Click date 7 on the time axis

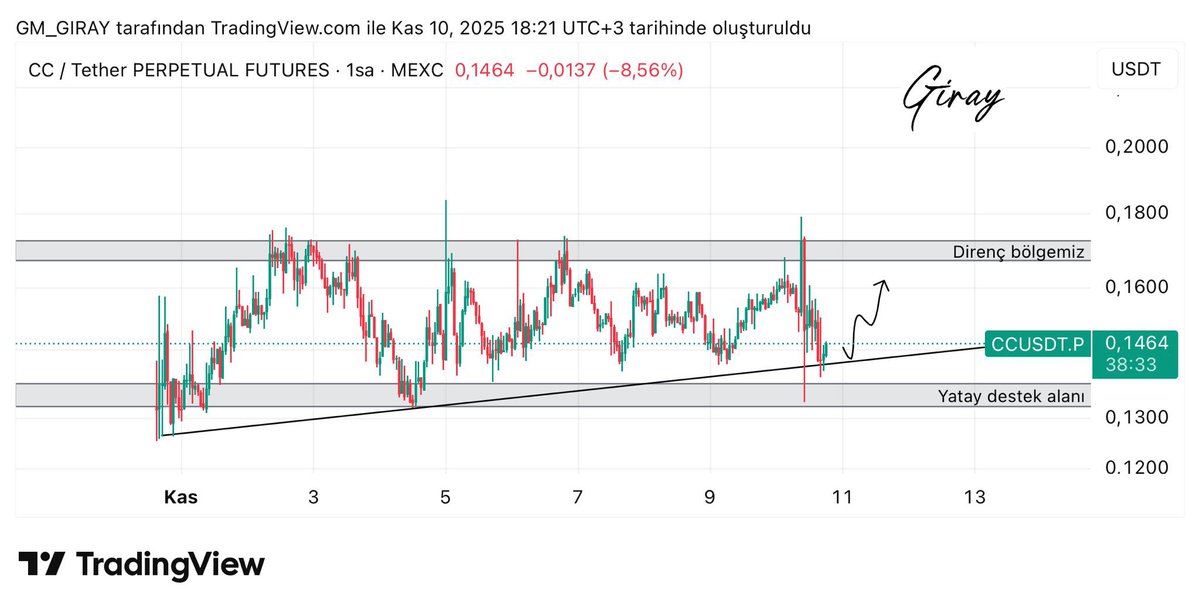578,497
